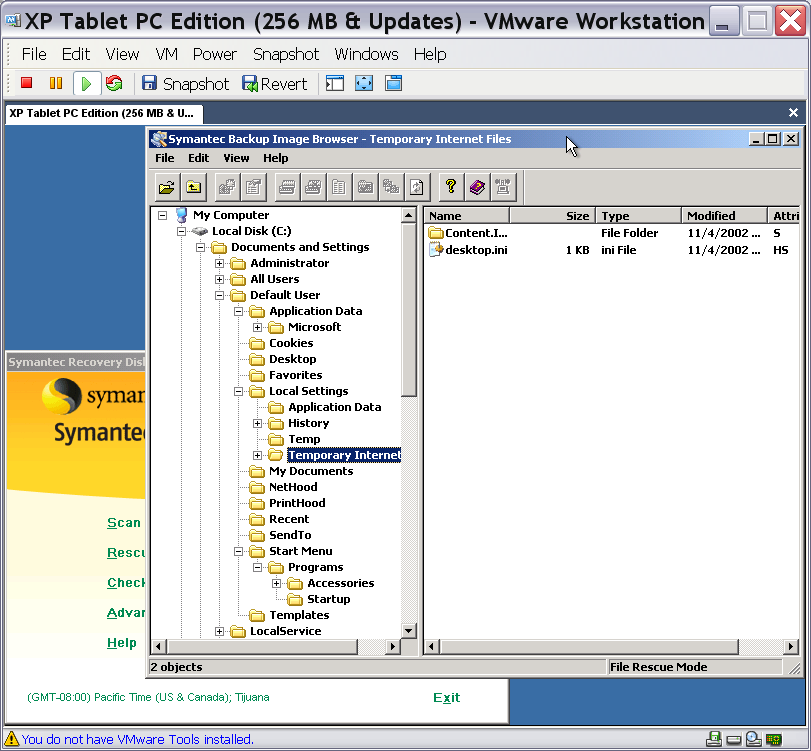Image resolution: width=811 pixels, height=751 pixels.
Task: Click the yellow question mark help icon
Action: 451,186
